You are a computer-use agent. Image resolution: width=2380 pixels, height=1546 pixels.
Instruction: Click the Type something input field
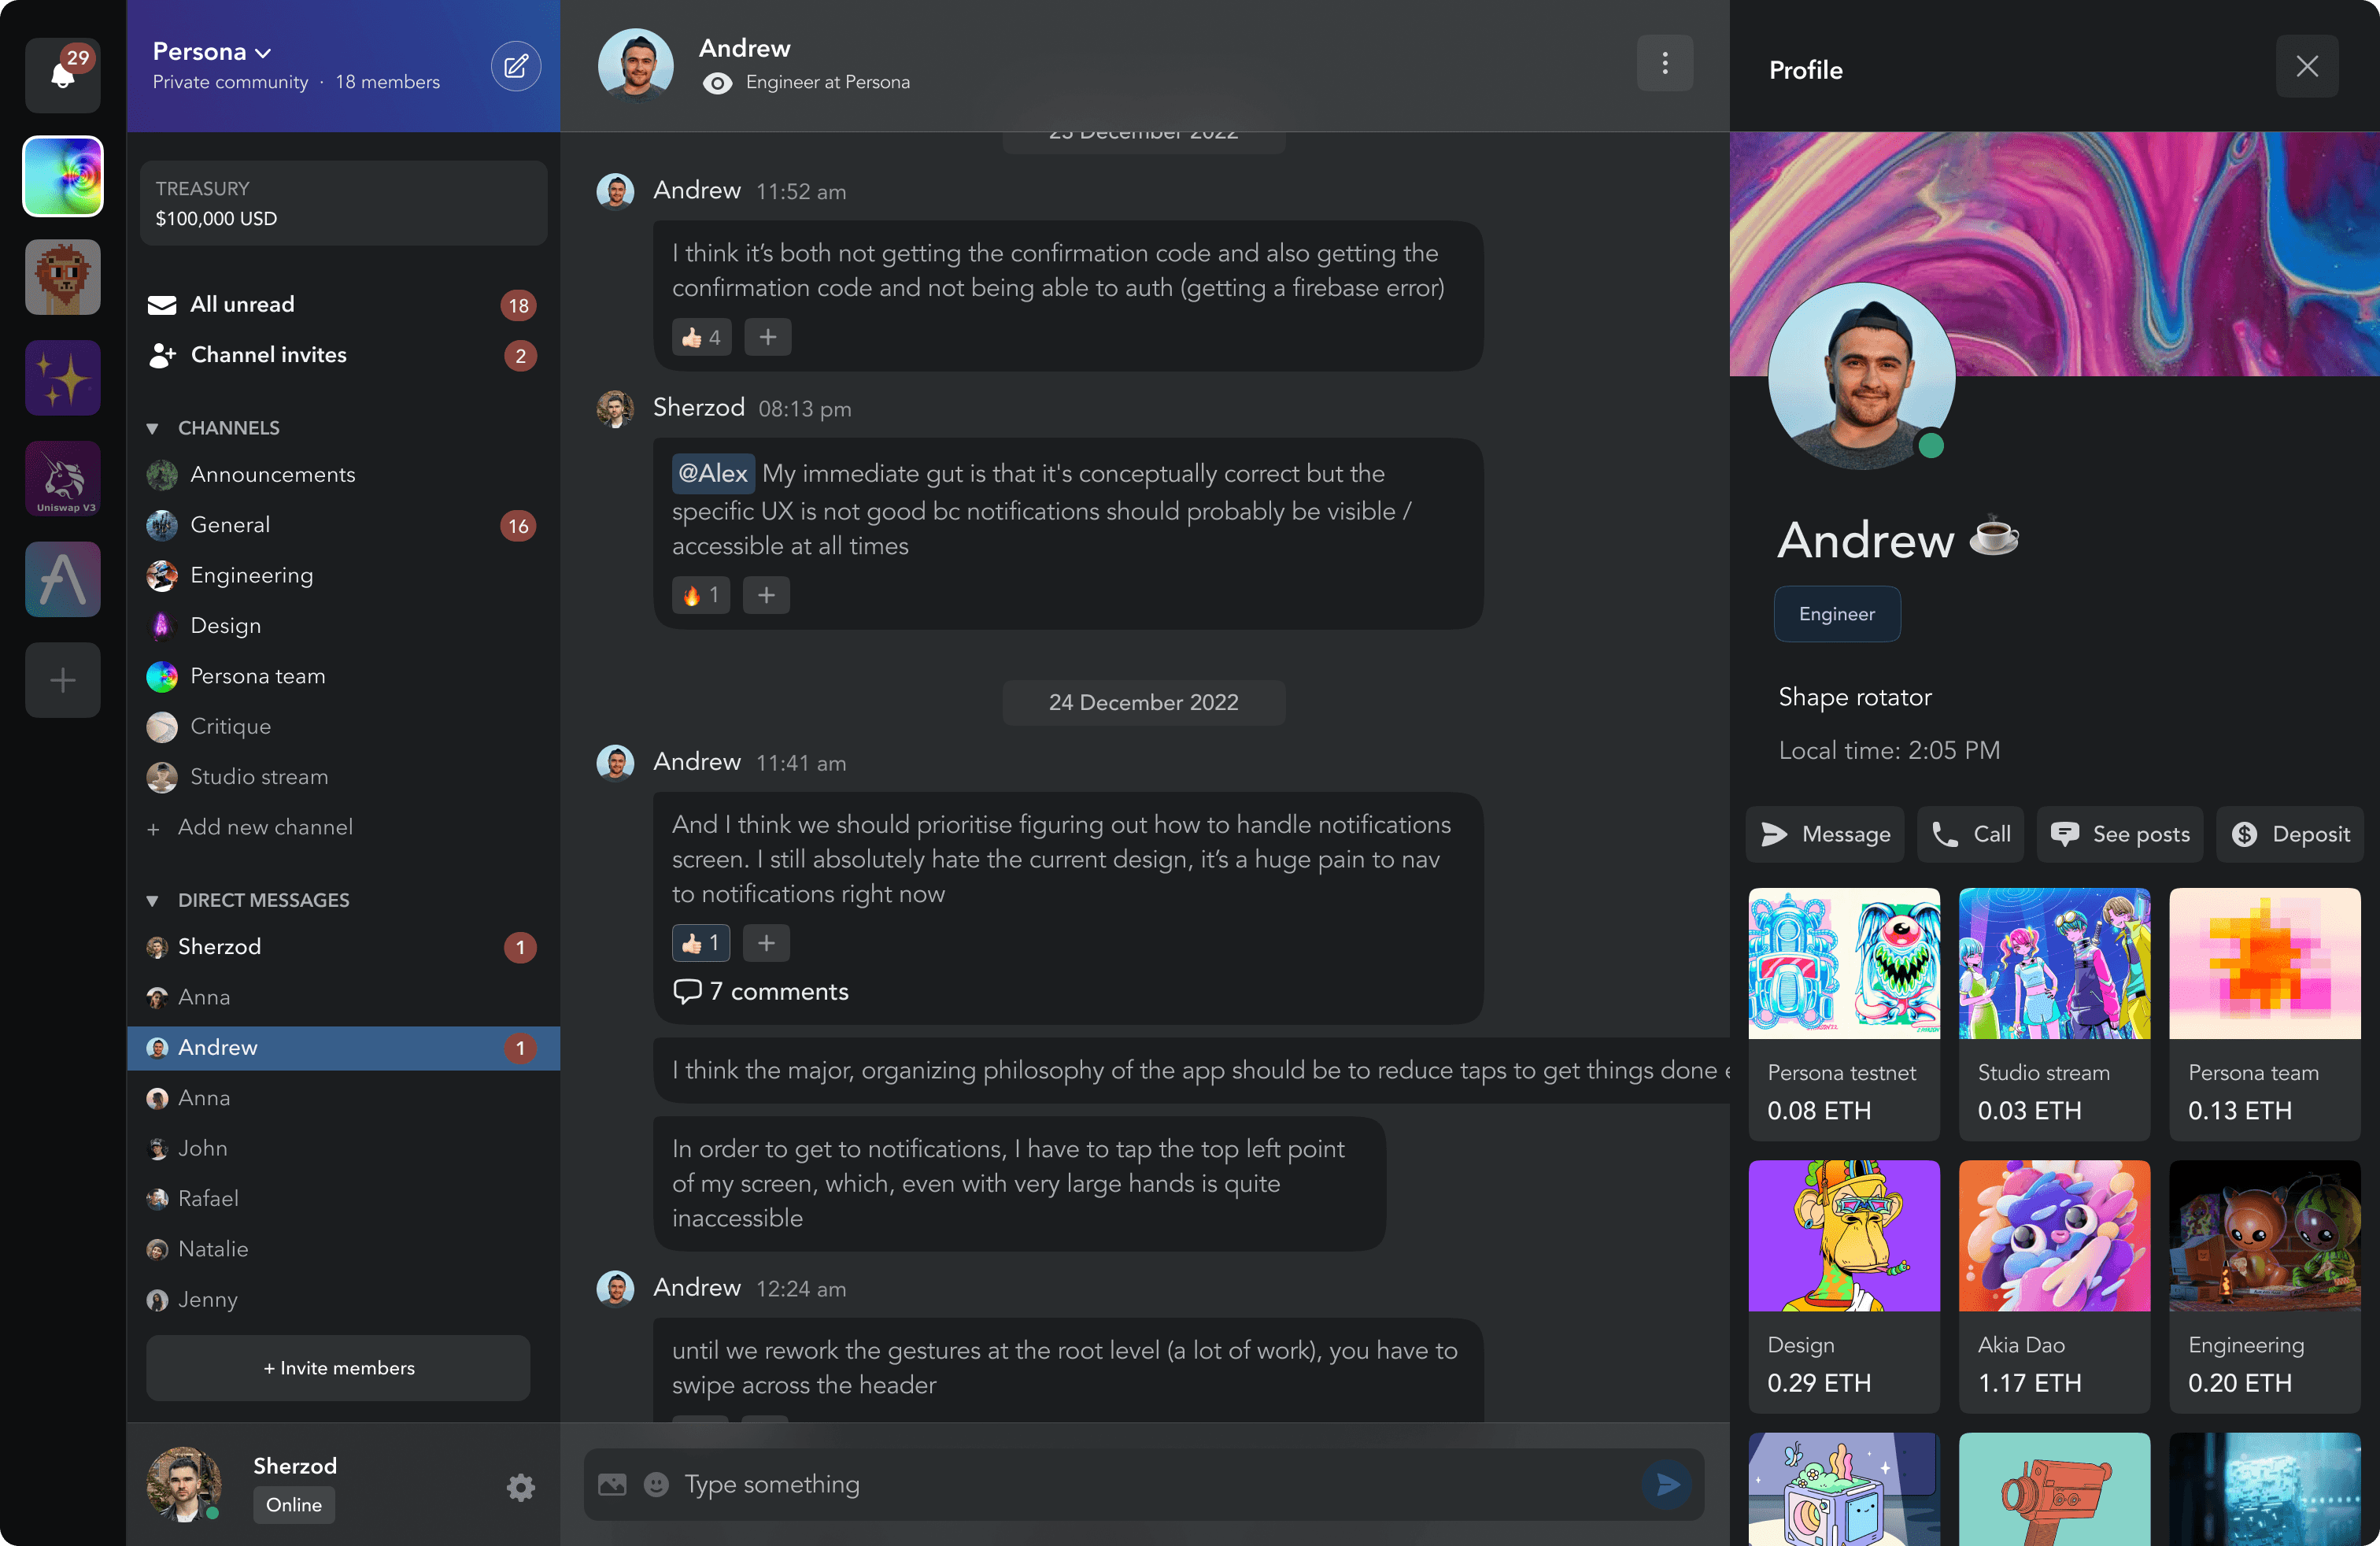tap(1144, 1485)
